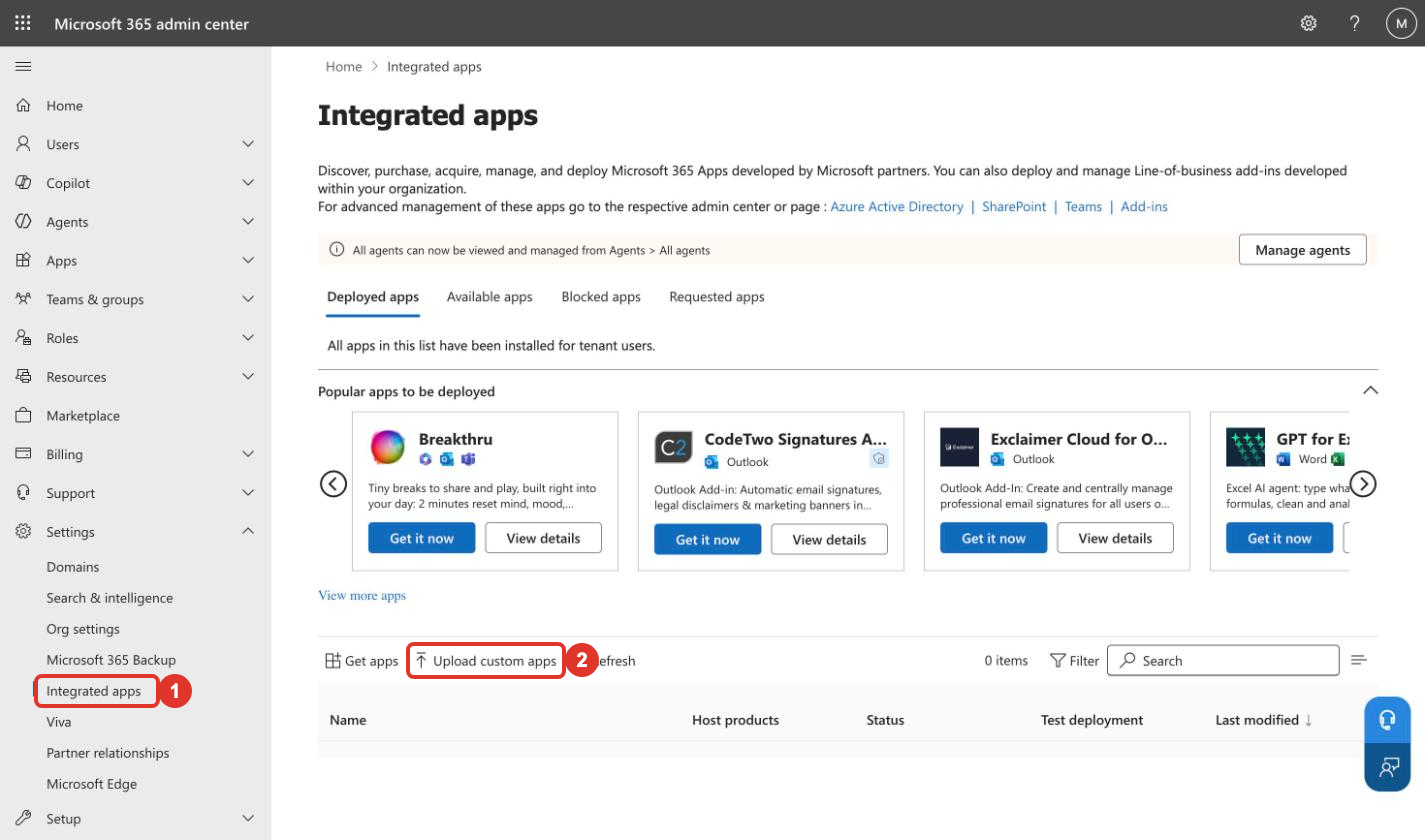
Task: Click the Agents sidebar icon
Action: (24, 222)
